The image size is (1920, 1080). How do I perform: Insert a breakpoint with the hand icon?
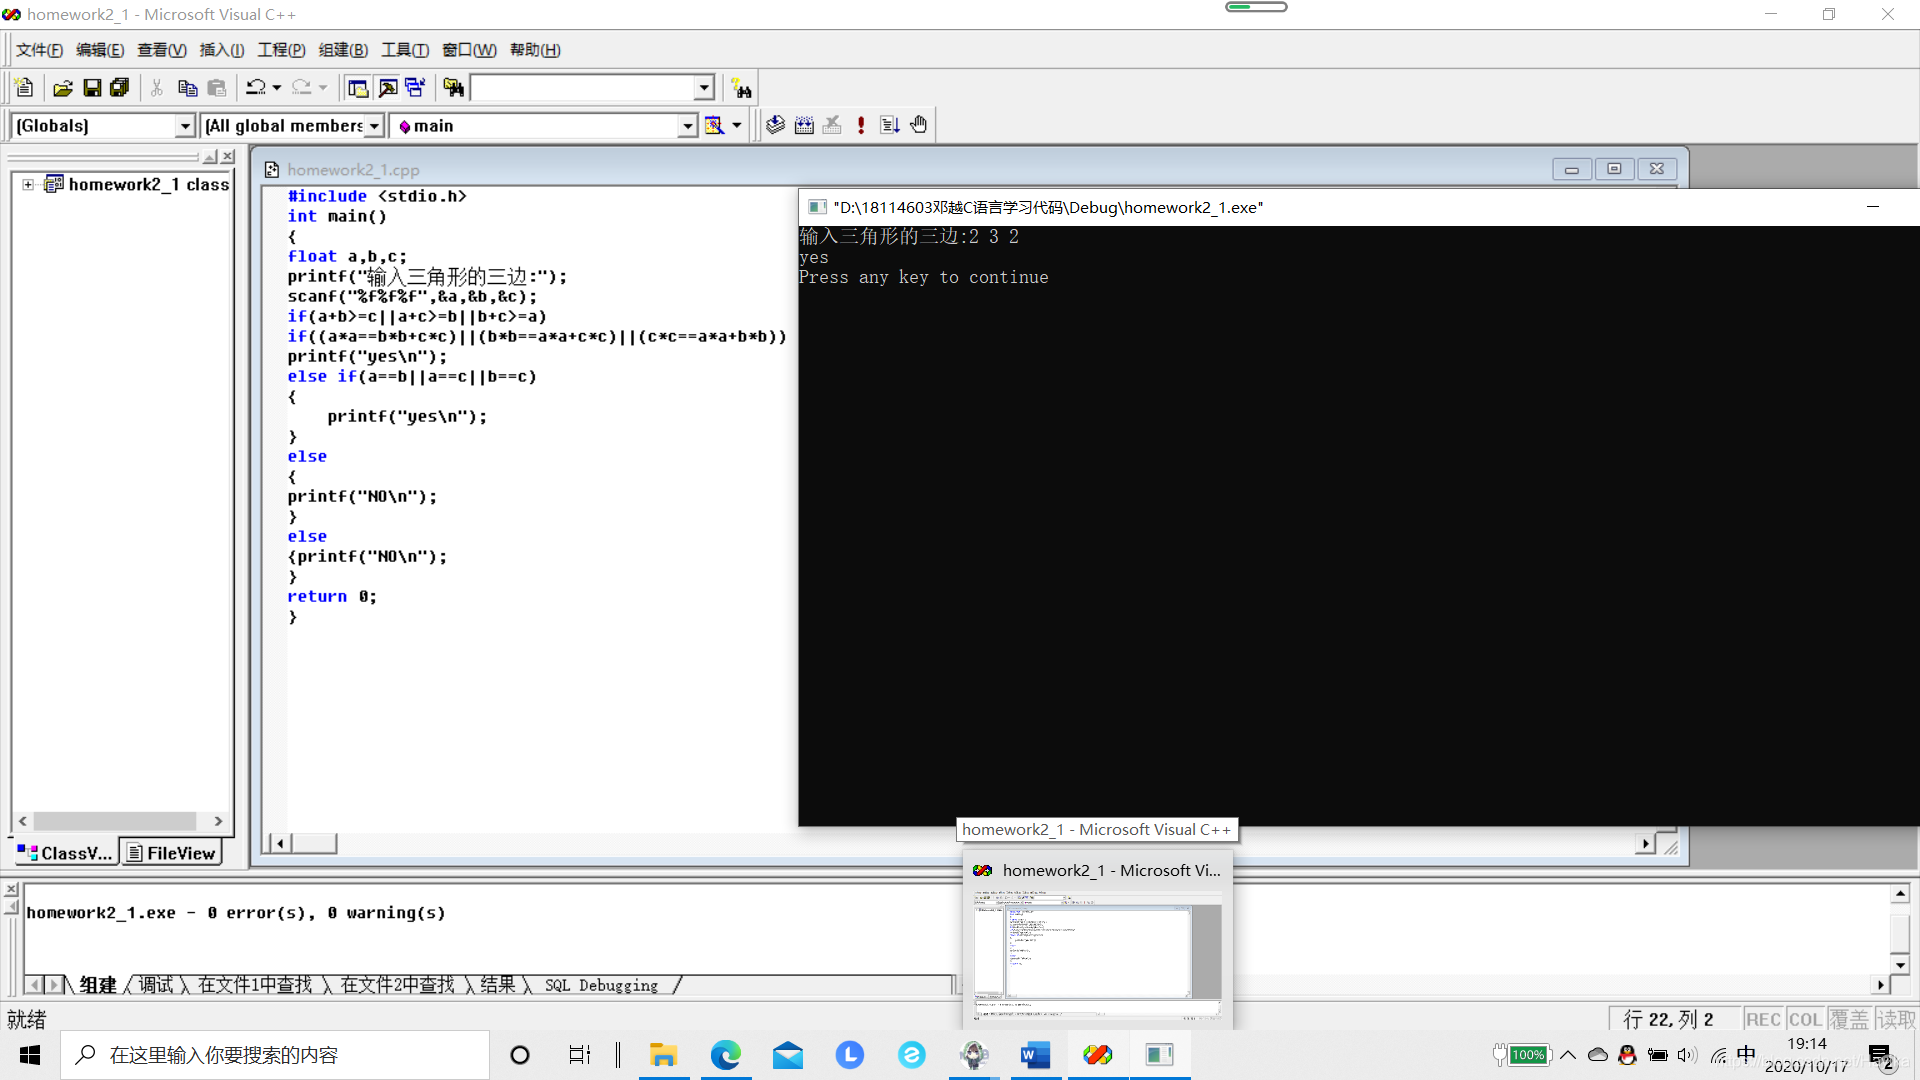[919, 125]
